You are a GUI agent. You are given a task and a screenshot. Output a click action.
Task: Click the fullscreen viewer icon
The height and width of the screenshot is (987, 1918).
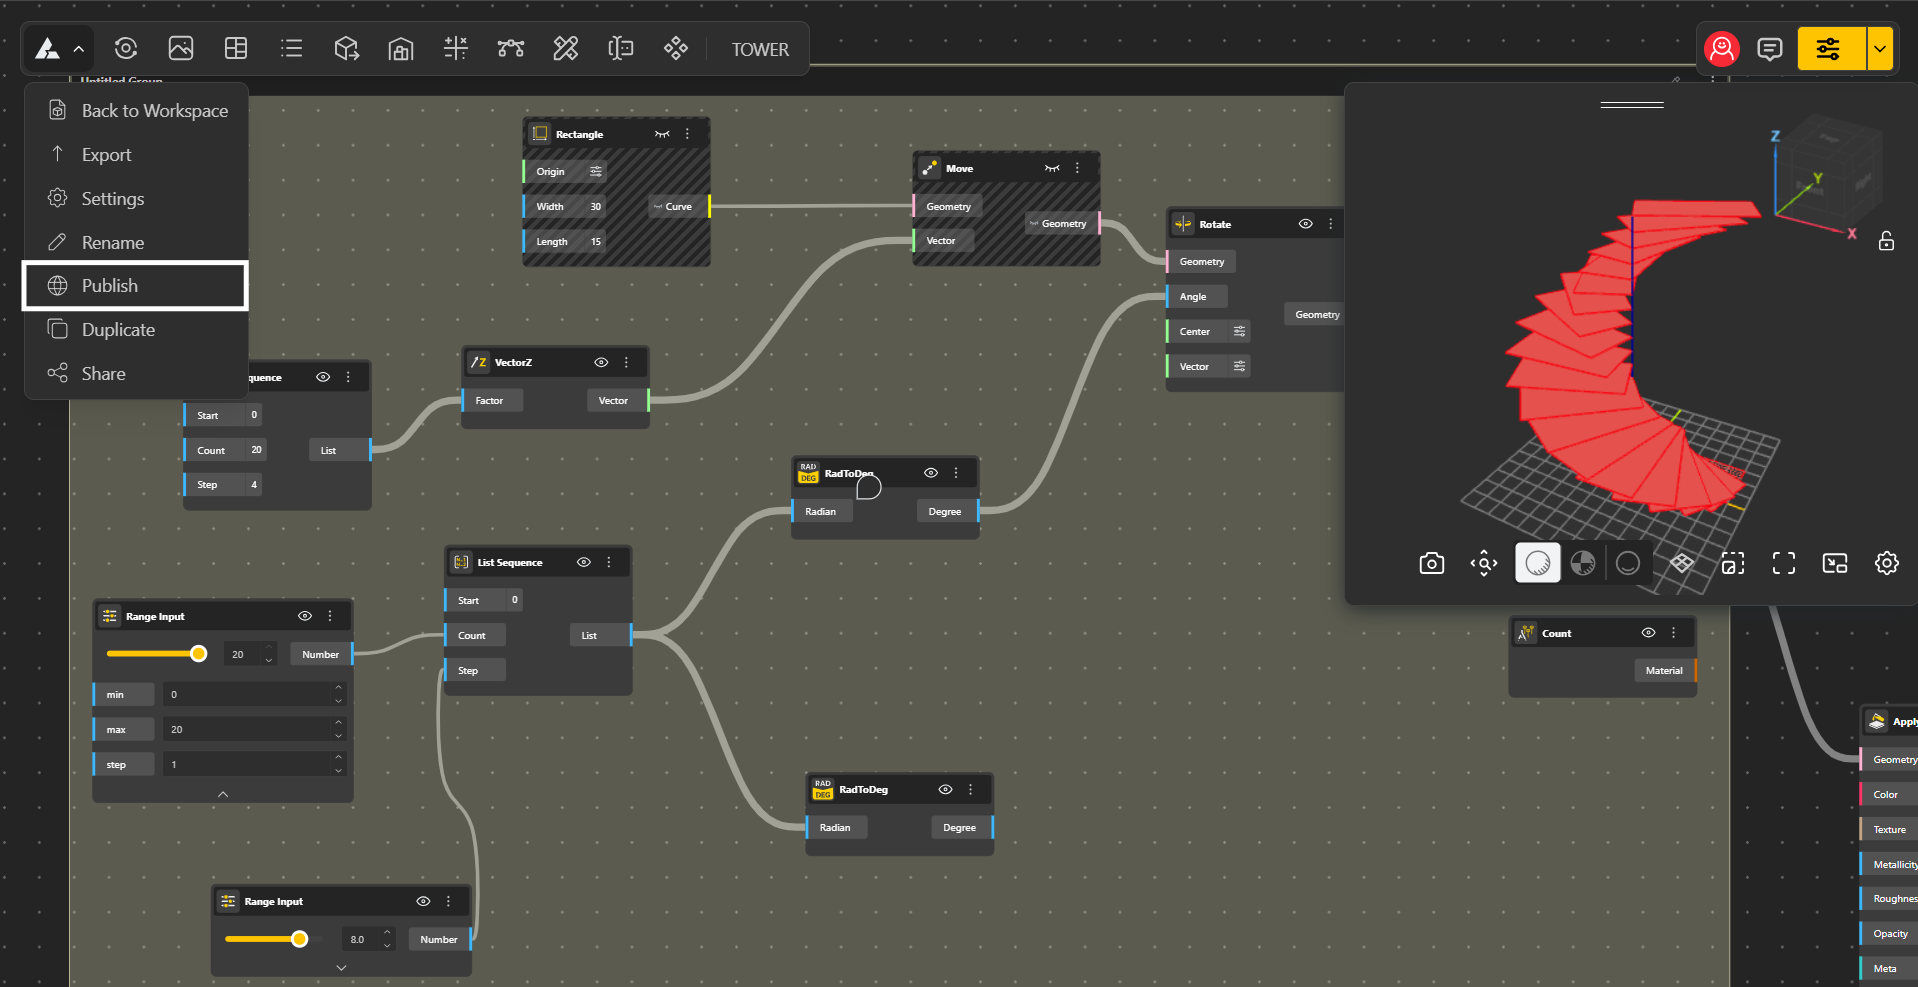click(x=1783, y=564)
